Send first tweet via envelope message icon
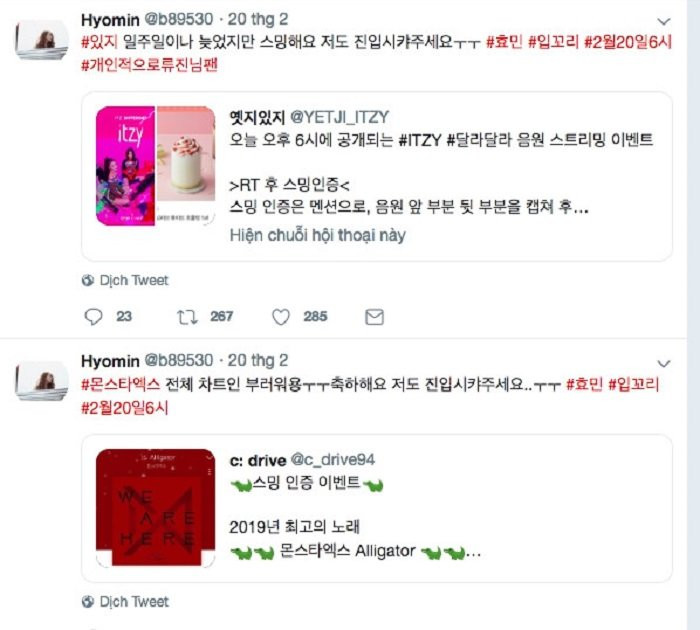 [374, 317]
